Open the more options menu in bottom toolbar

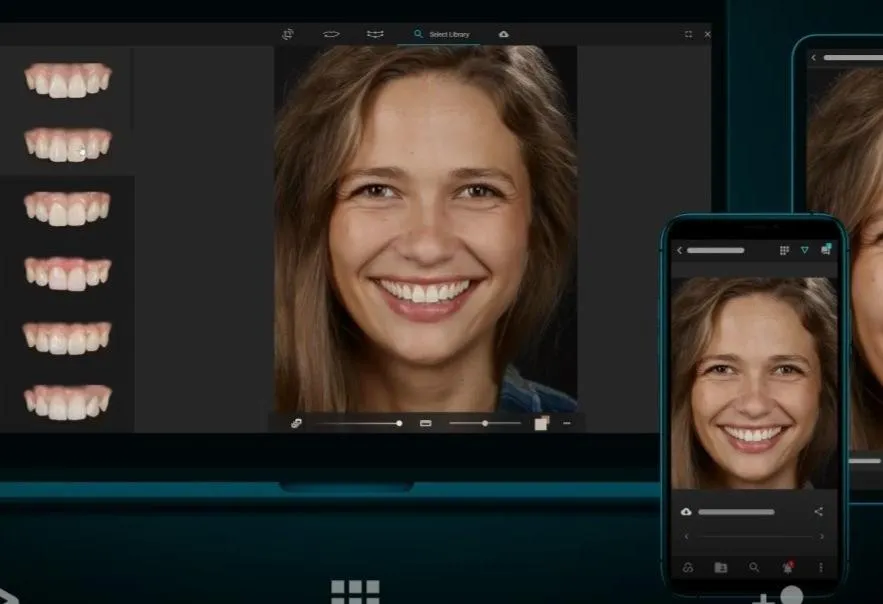tap(567, 424)
